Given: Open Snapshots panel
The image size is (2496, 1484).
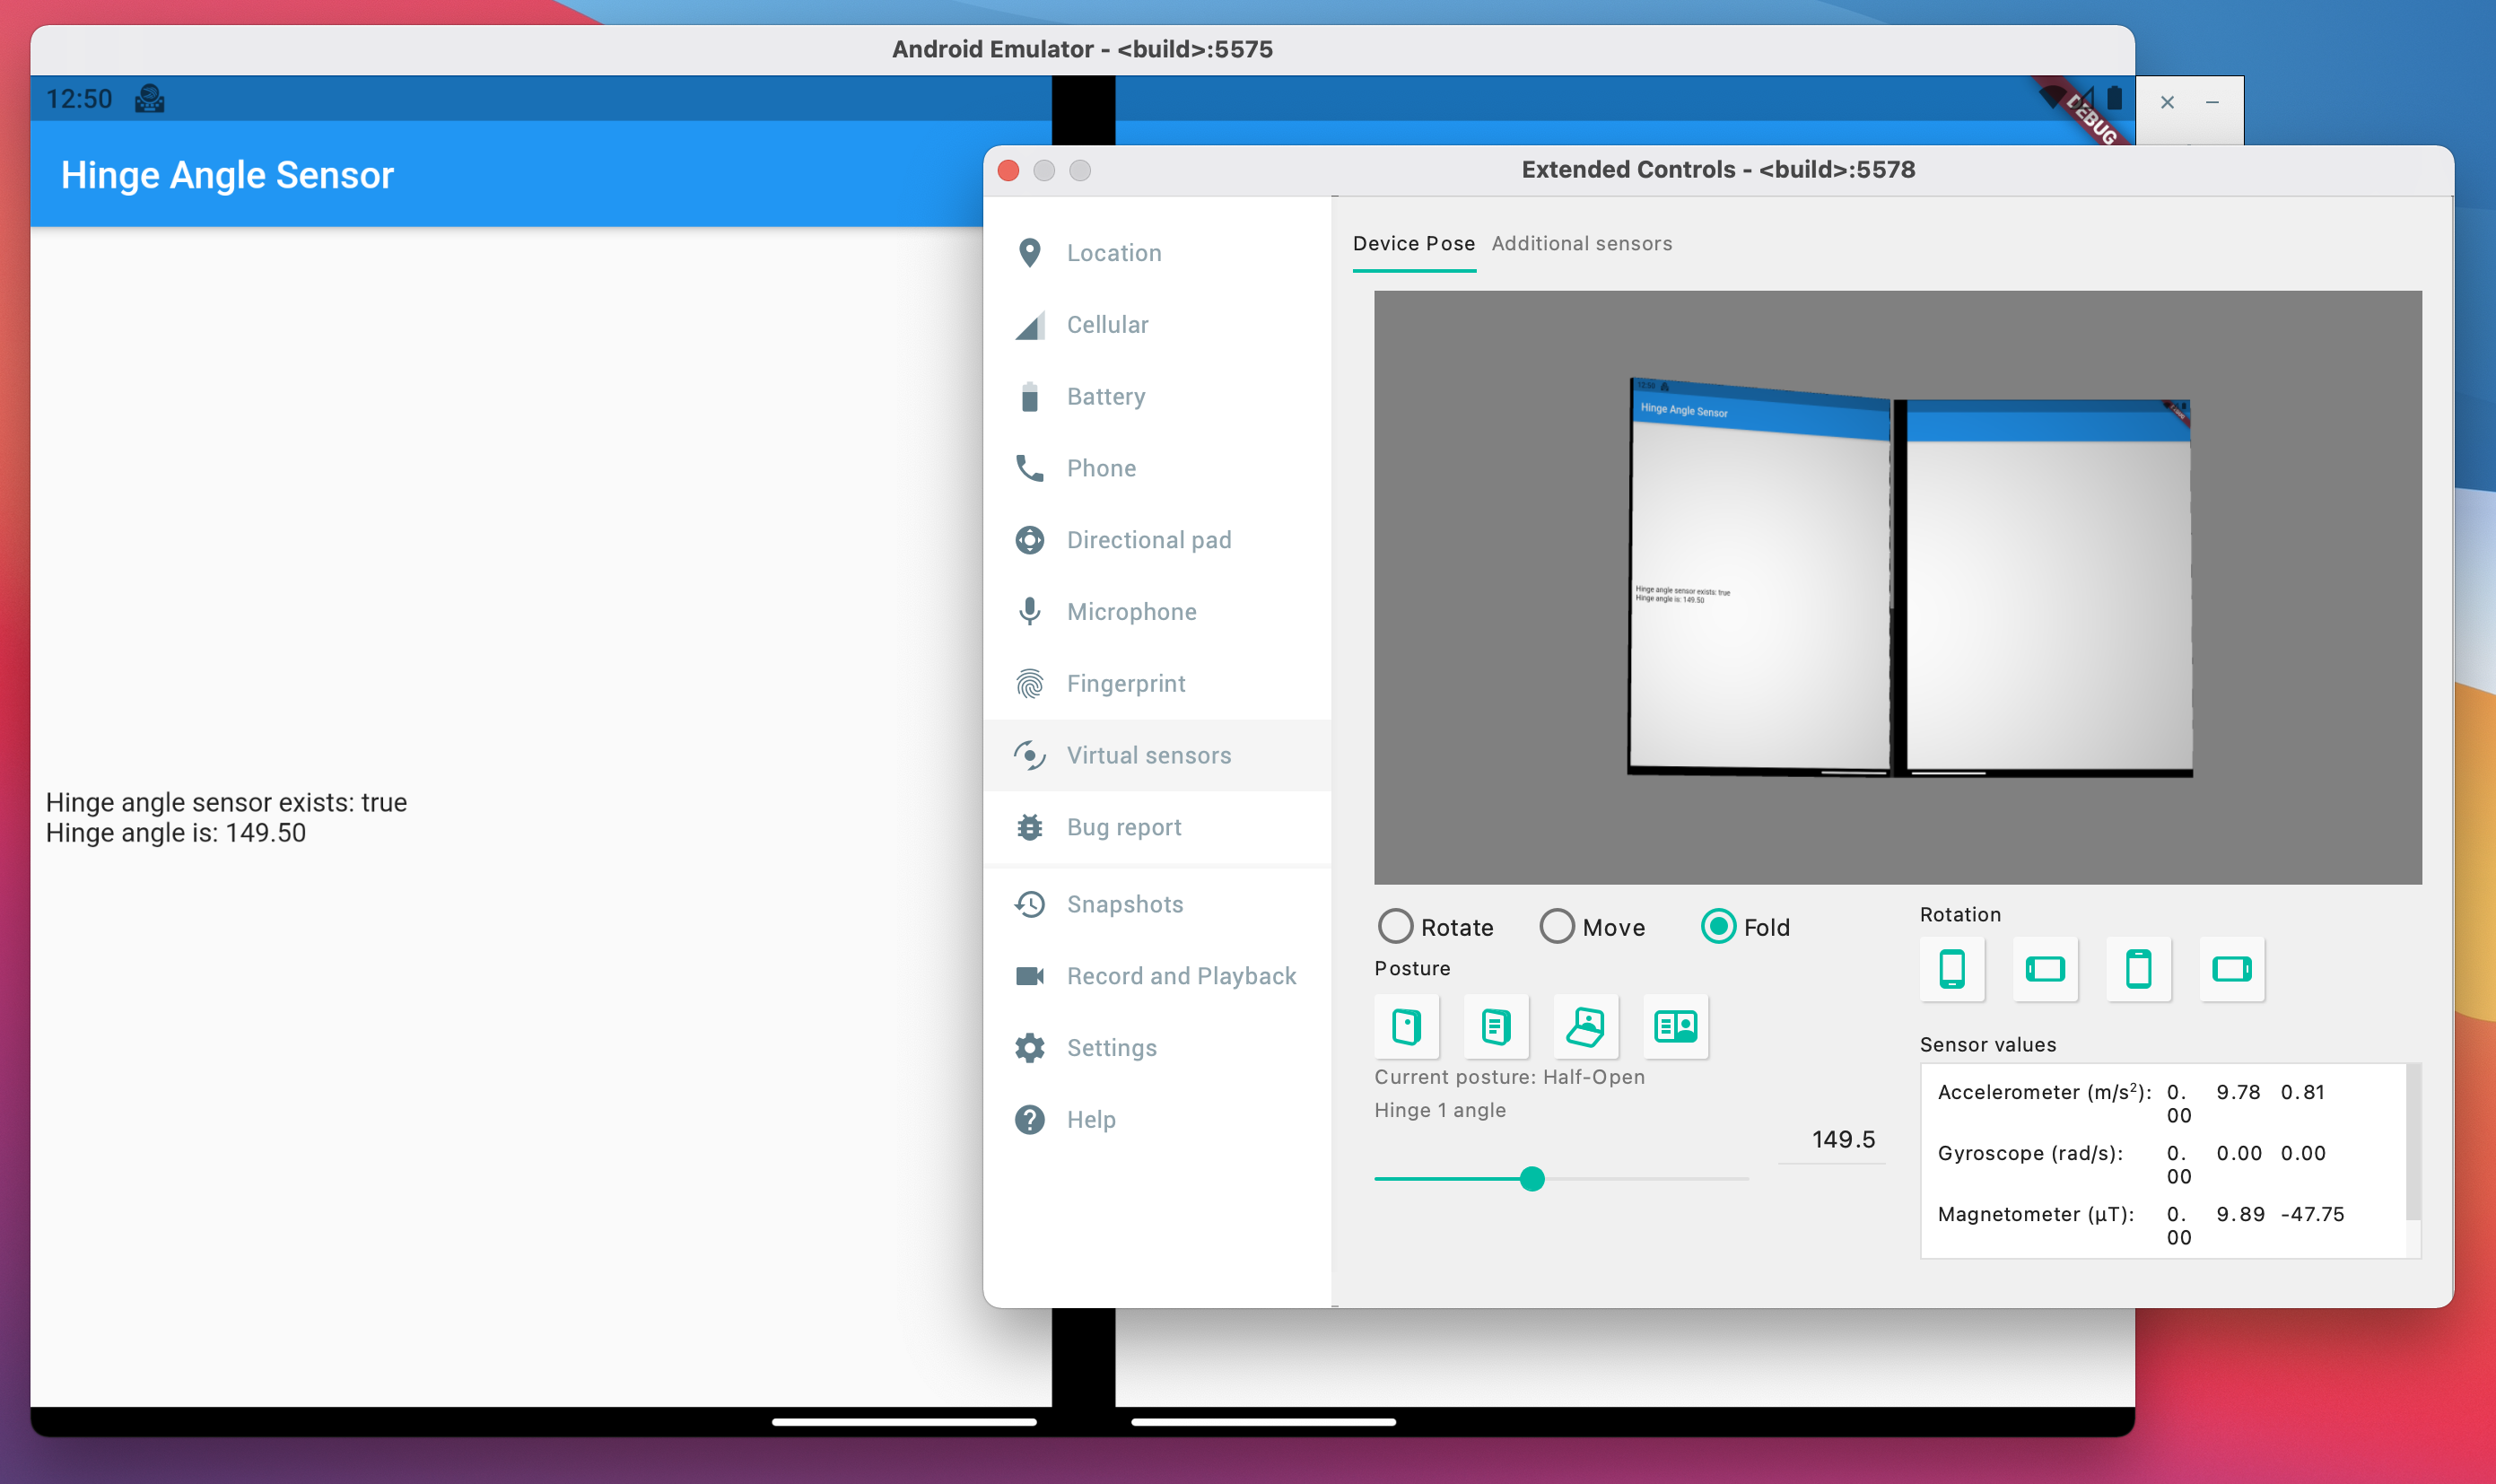Looking at the screenshot, I should (1123, 903).
